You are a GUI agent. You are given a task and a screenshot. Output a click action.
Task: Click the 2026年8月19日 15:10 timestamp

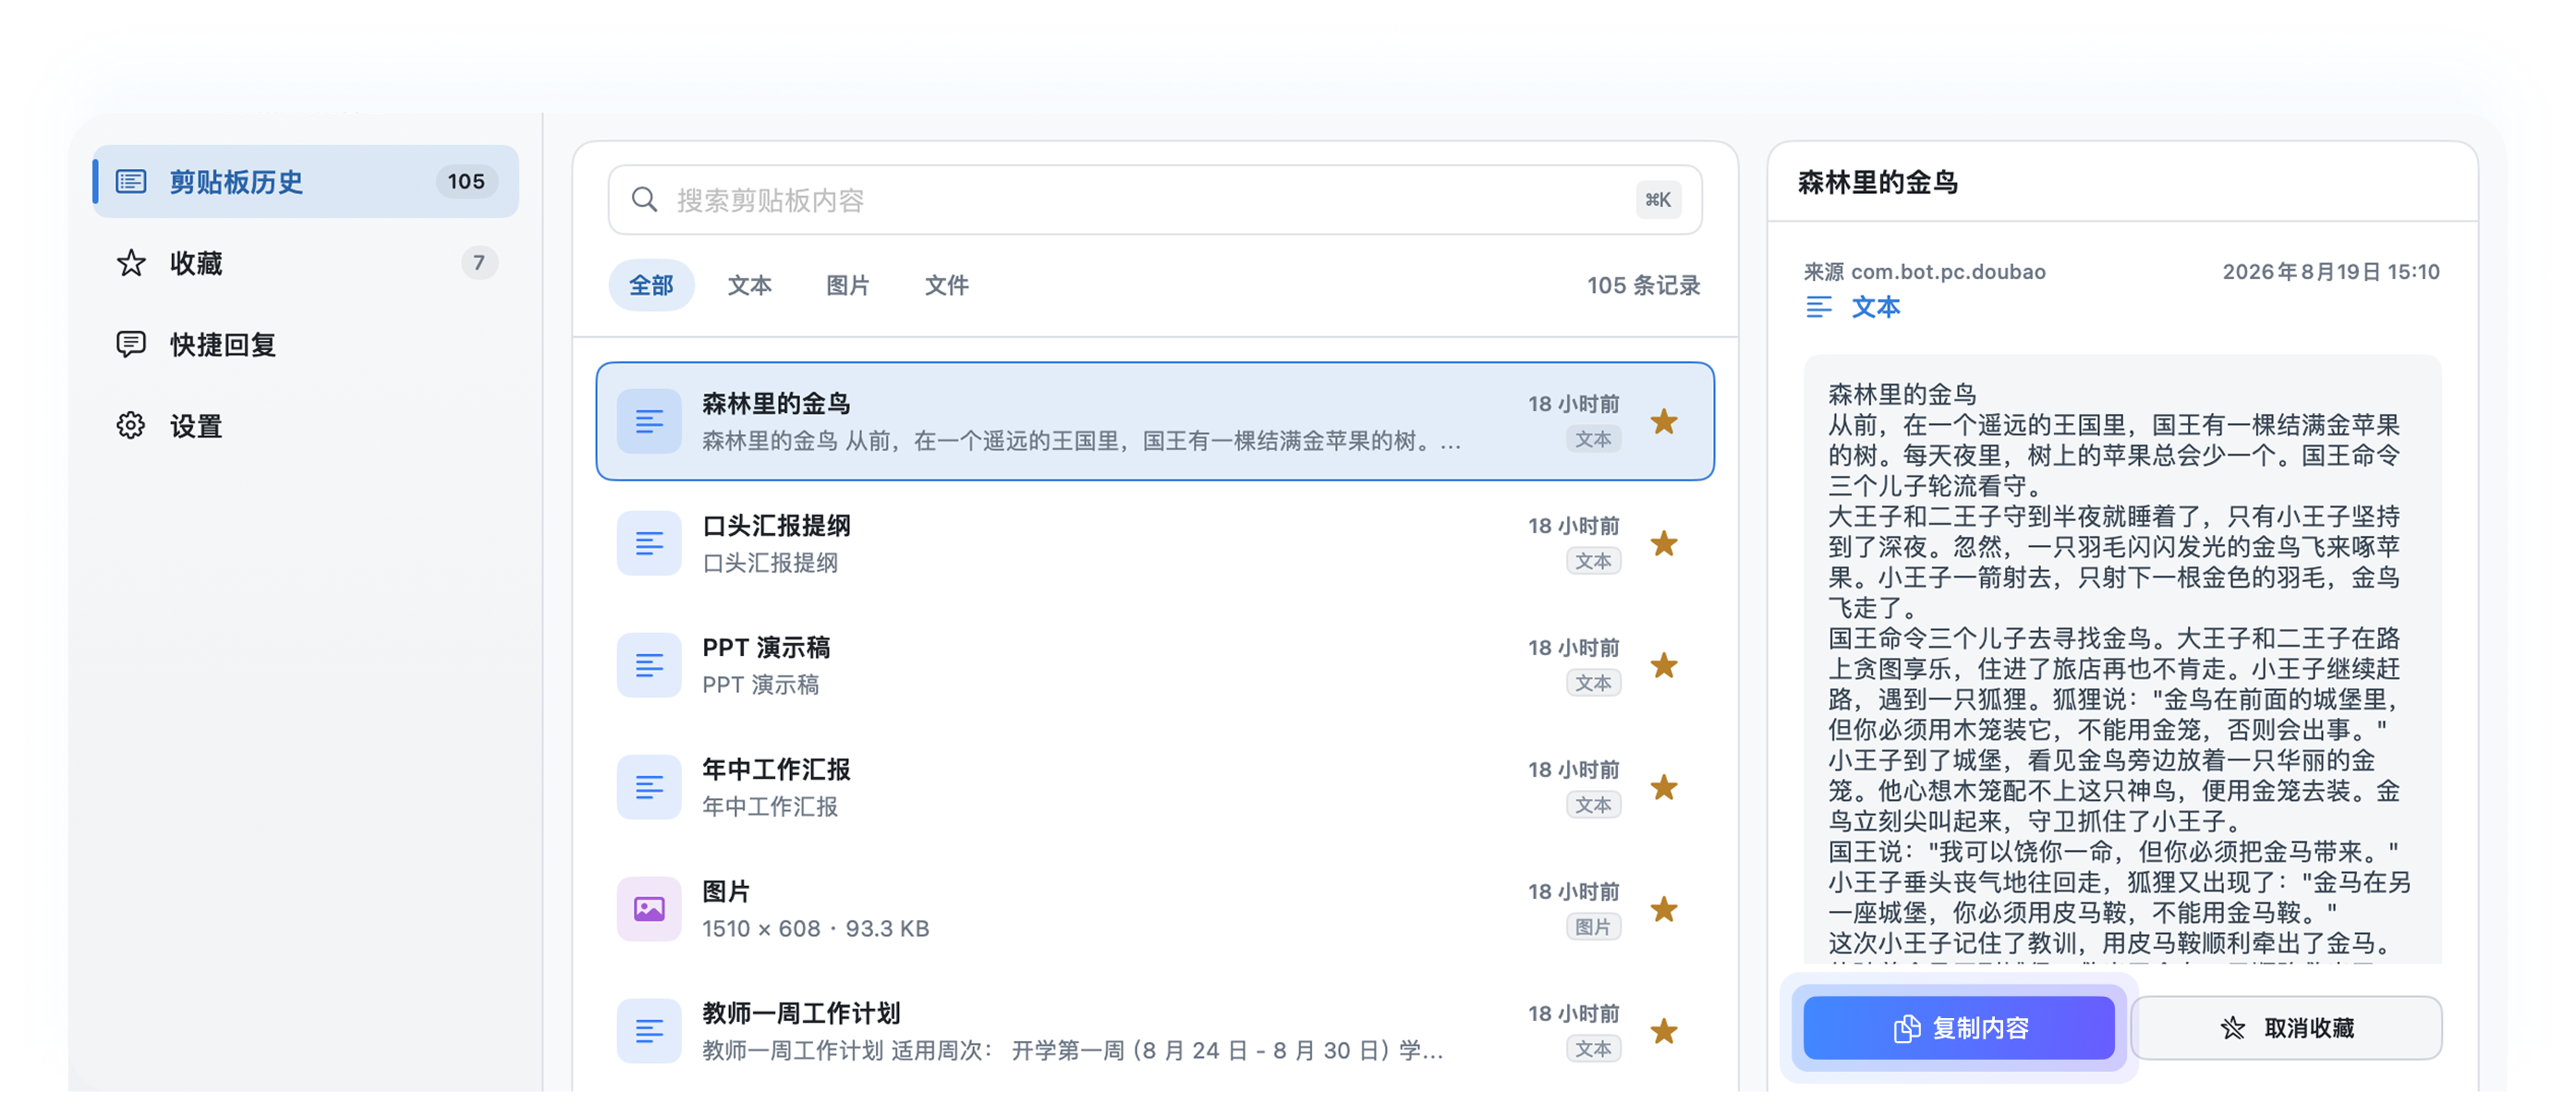pyautogui.click(x=2331, y=271)
